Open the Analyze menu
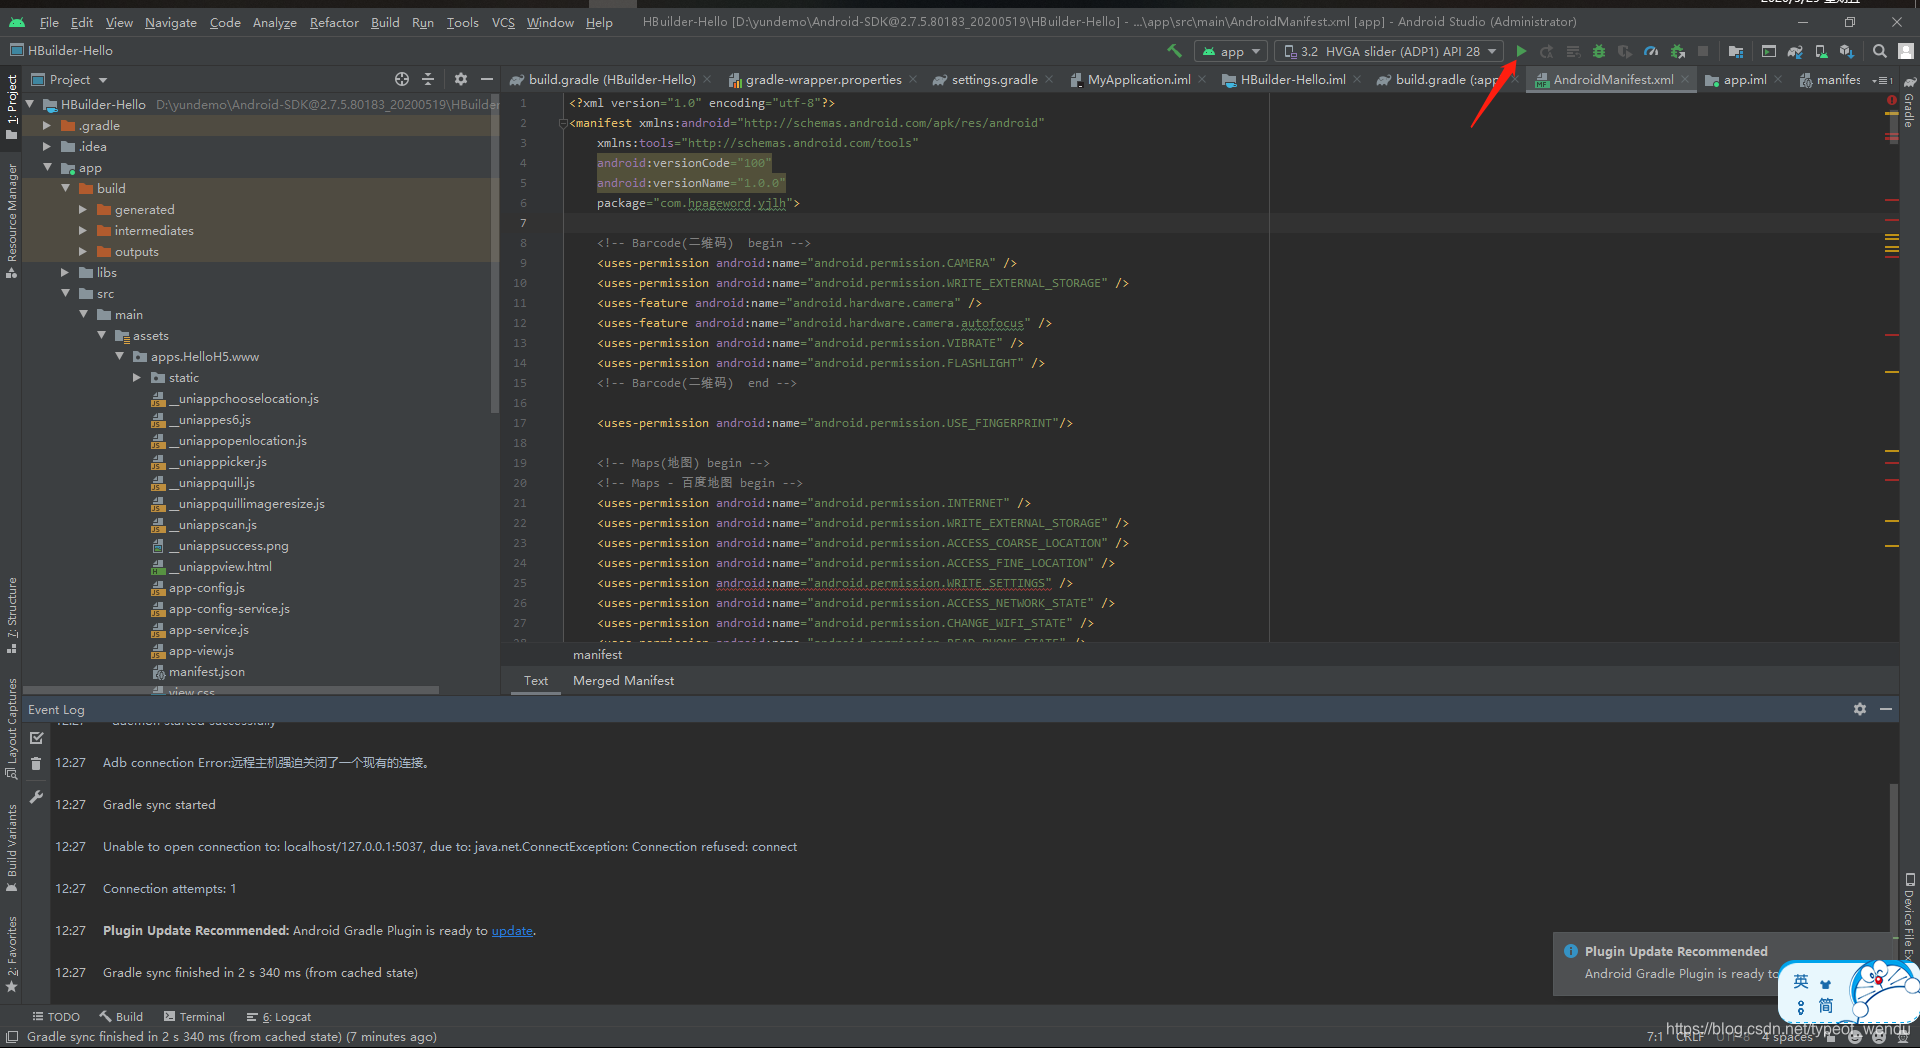The width and height of the screenshot is (1920, 1048). pos(274,22)
